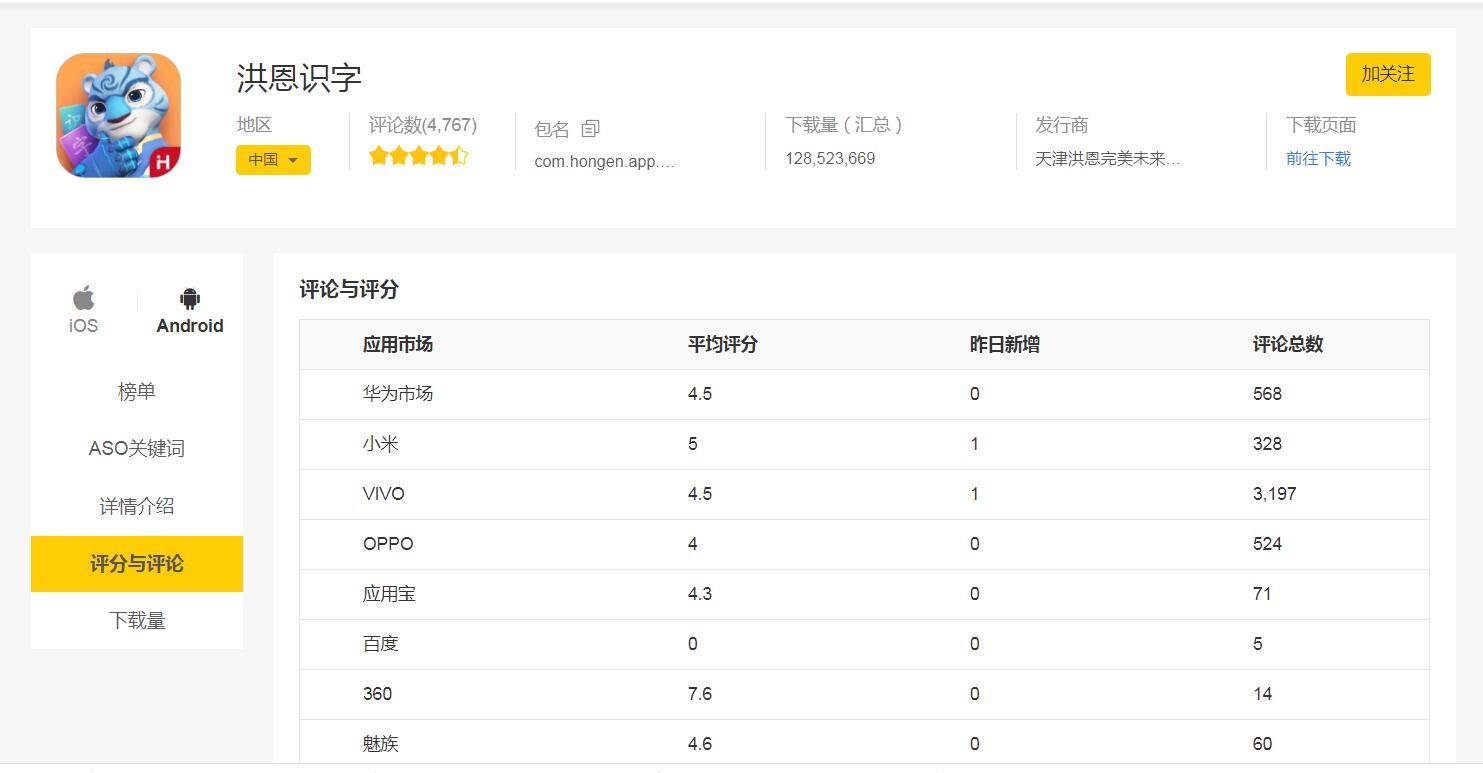Click the 魅族 row name

pyautogui.click(x=381, y=744)
